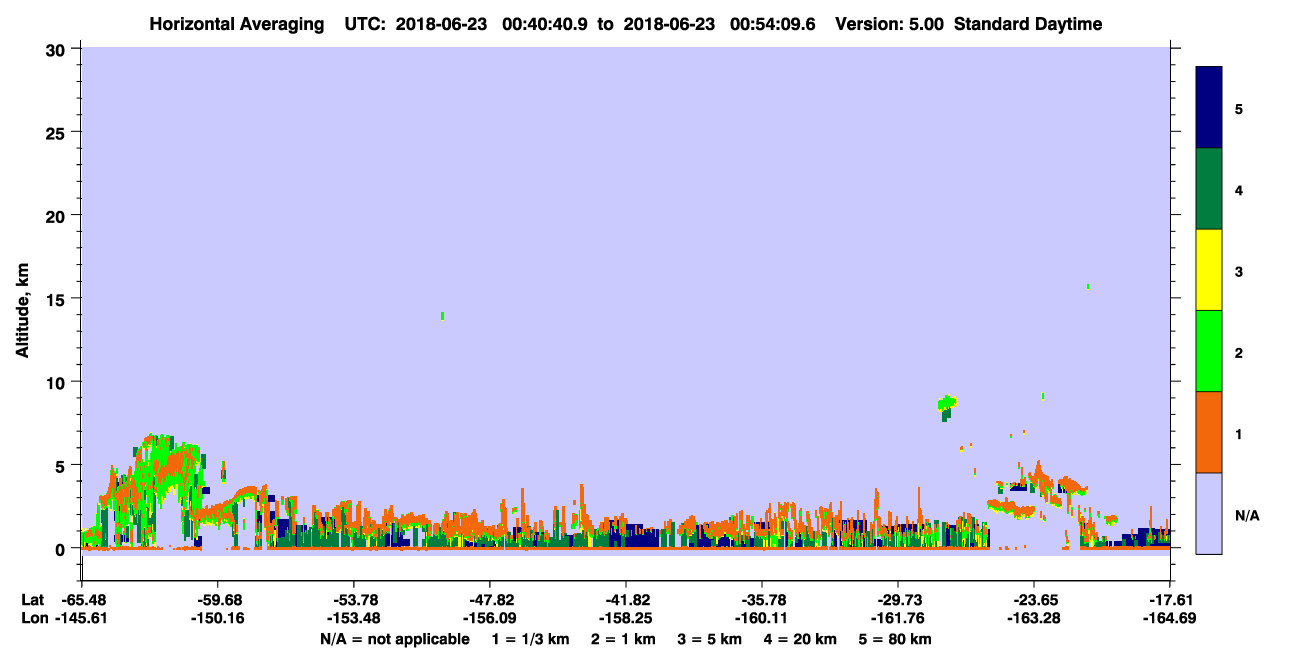The width and height of the screenshot is (1300, 667).
Task: Click the '1 = 1/3 km' legend note
Action: (x=531, y=639)
